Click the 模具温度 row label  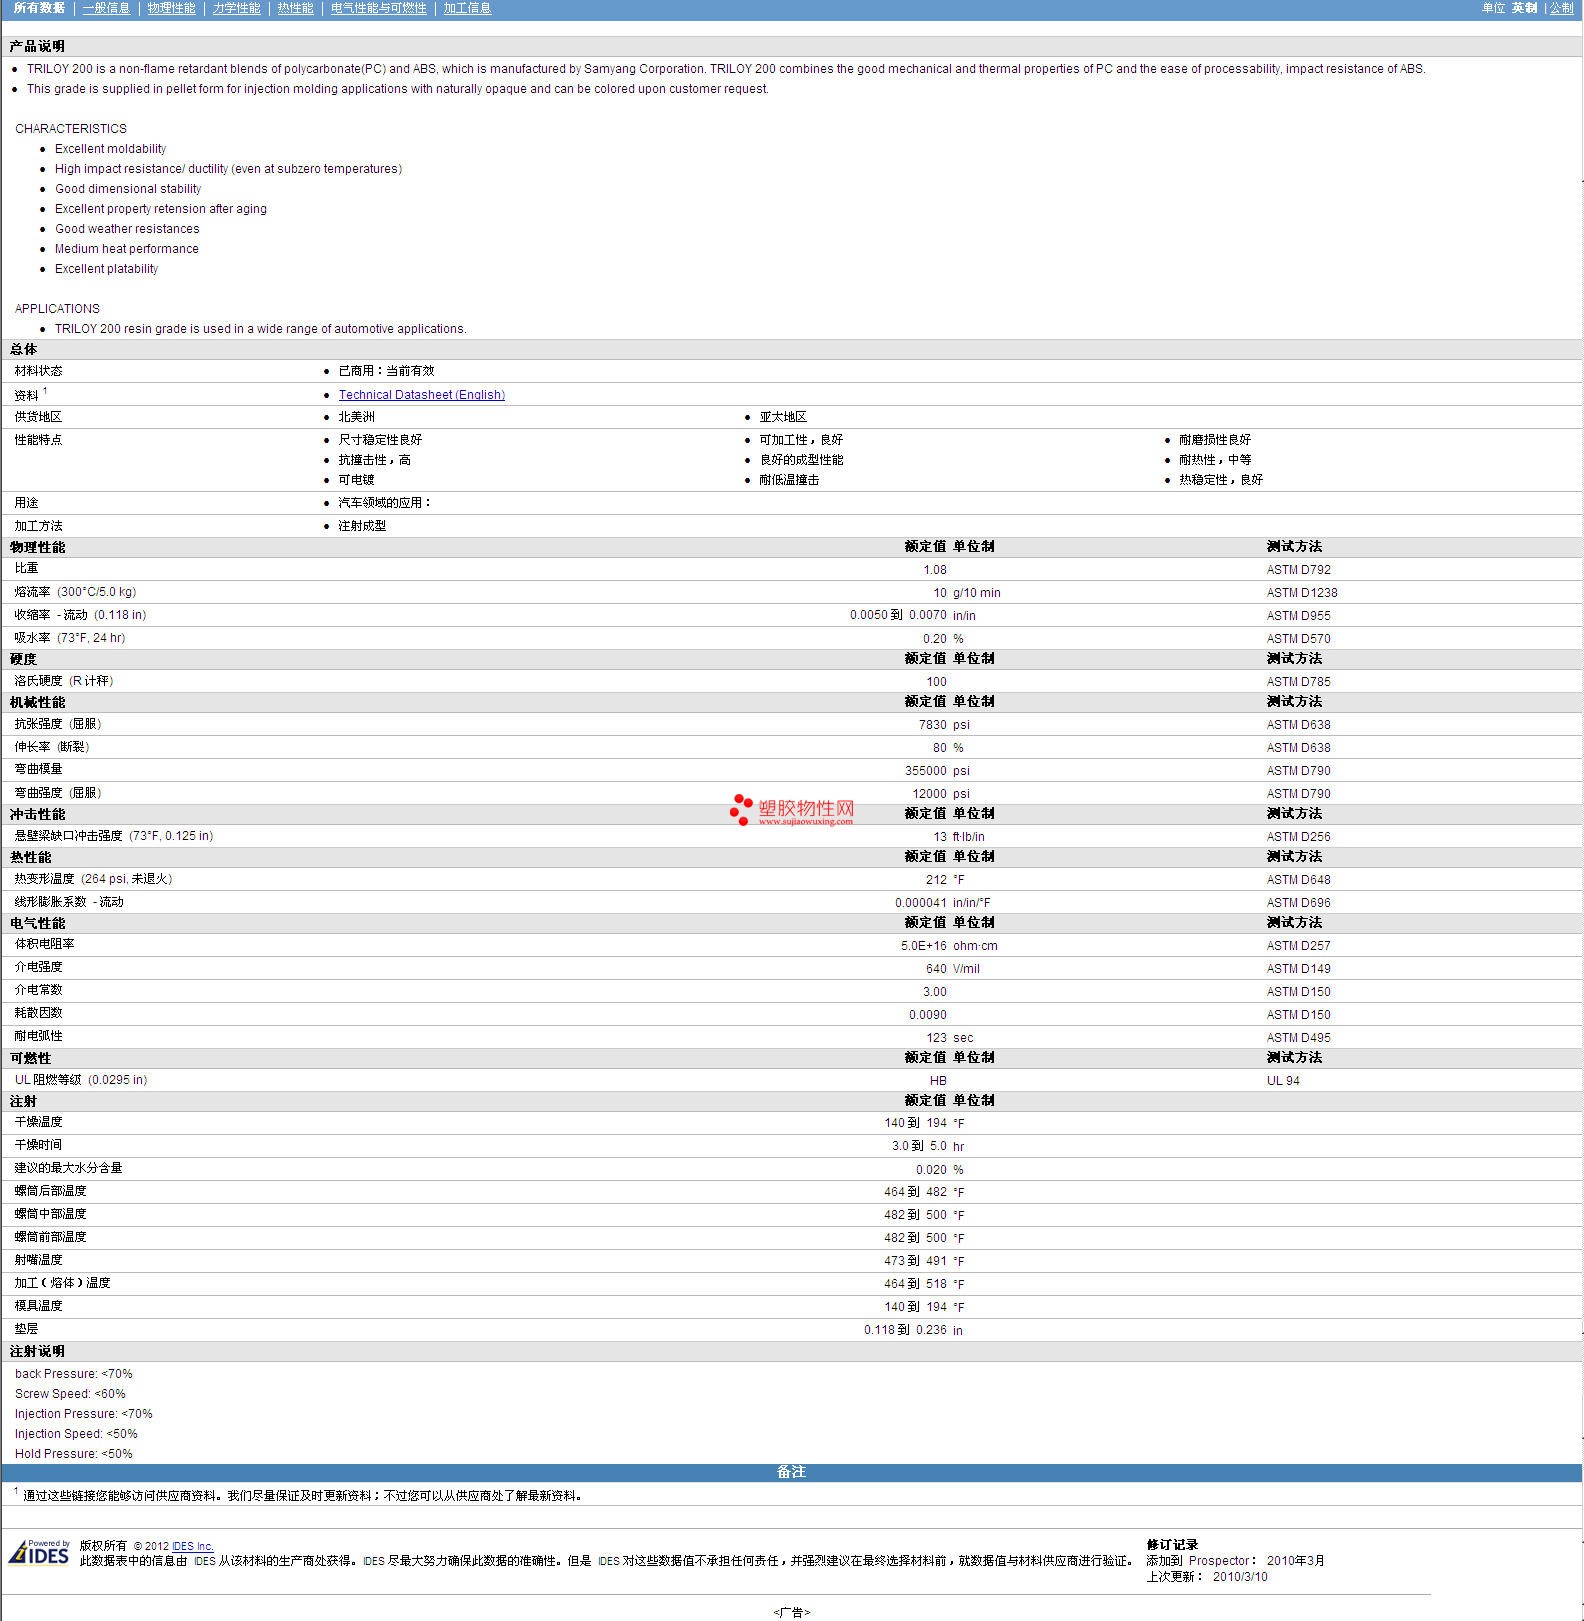click(x=38, y=1306)
